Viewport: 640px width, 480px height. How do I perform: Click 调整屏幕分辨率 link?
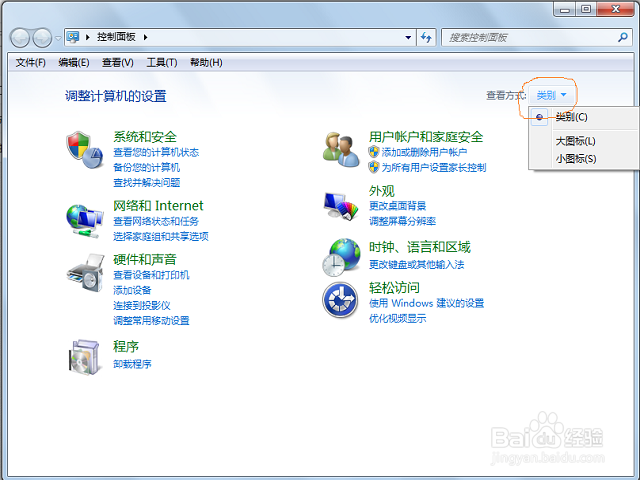[402, 221]
